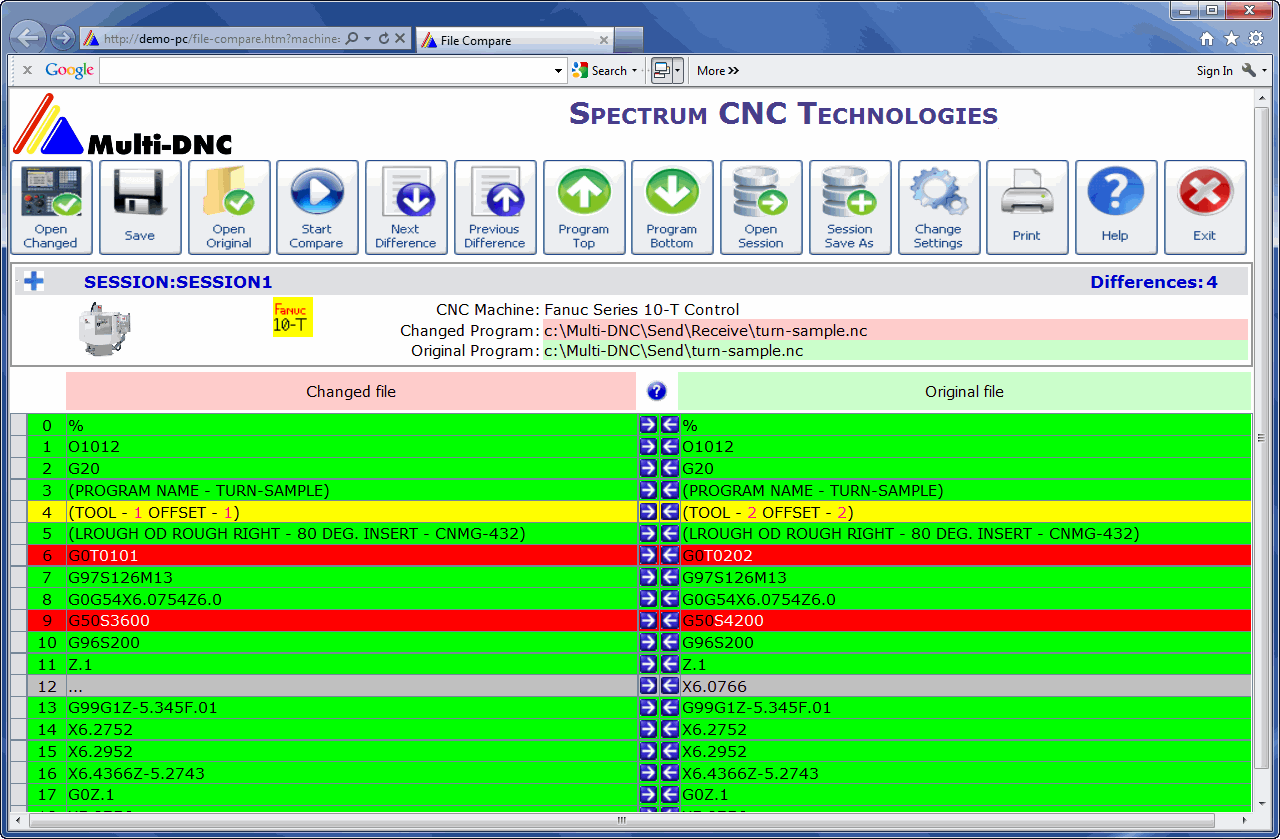Open new blank tab
This screenshot has height=839, width=1280.
point(628,40)
